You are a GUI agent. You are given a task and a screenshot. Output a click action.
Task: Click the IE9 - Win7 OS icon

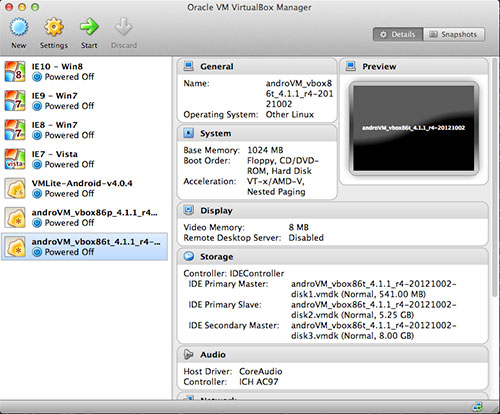[15, 101]
